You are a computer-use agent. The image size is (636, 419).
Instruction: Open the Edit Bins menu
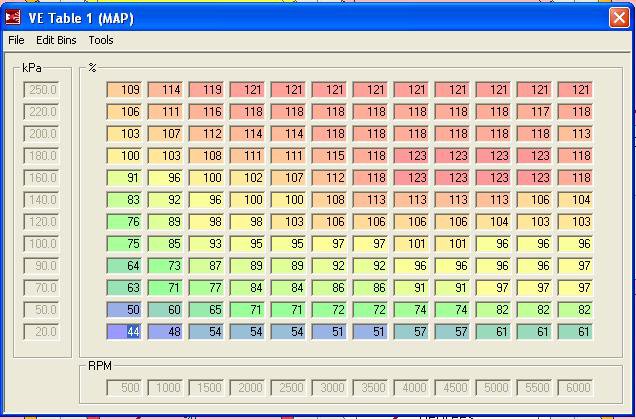56,41
